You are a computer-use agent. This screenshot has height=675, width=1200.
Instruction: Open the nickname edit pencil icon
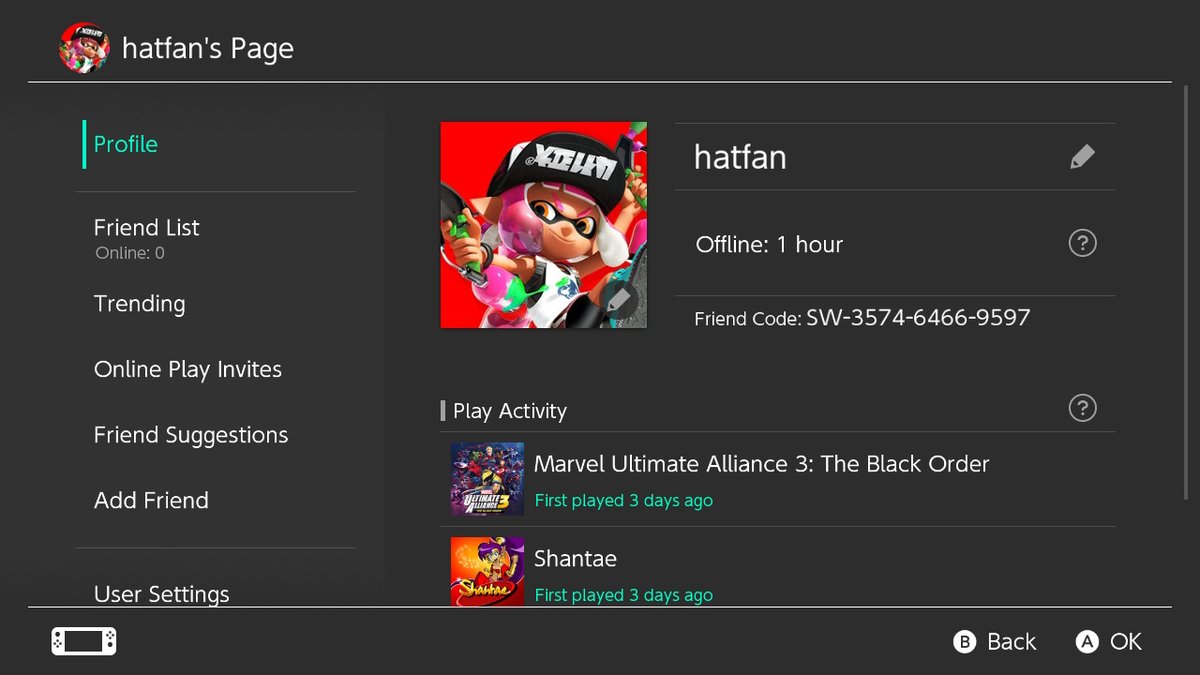pos(1082,156)
